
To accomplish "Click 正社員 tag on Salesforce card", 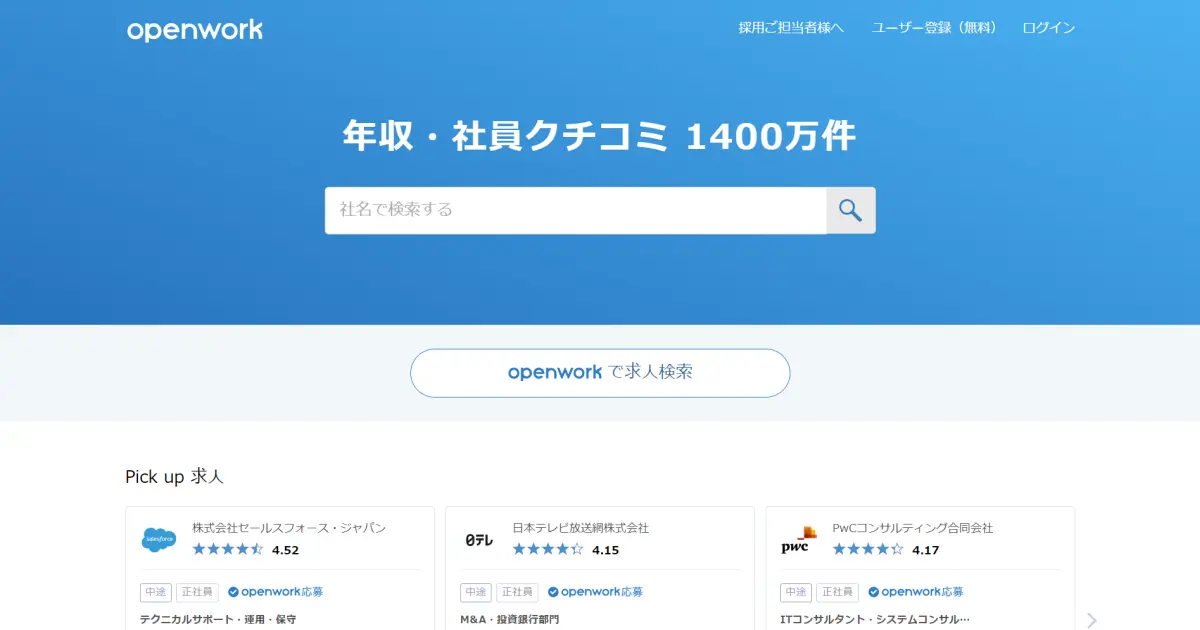I will pos(197,592).
